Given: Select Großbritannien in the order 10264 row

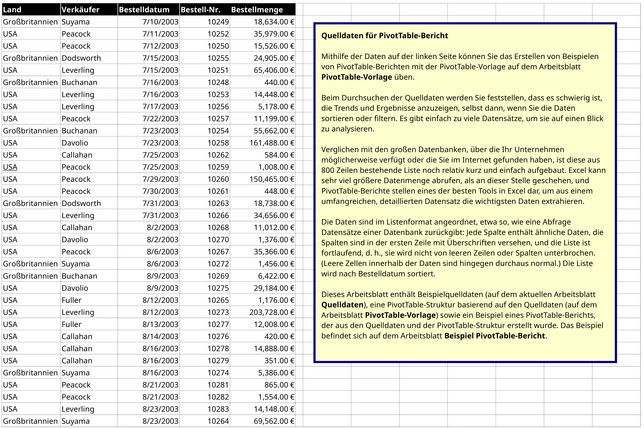Looking at the screenshot, I should pyautogui.click(x=31, y=421).
